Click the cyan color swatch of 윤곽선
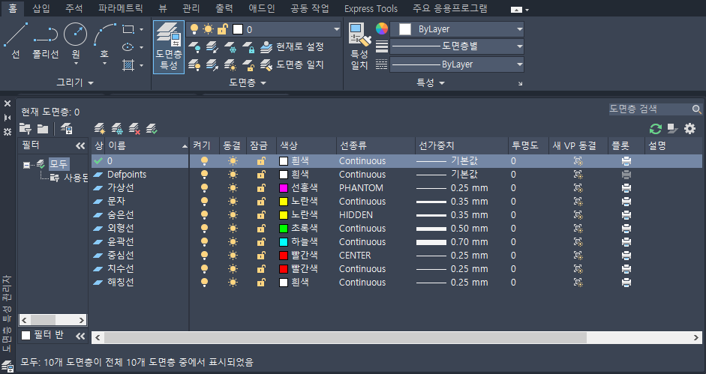 click(283, 242)
